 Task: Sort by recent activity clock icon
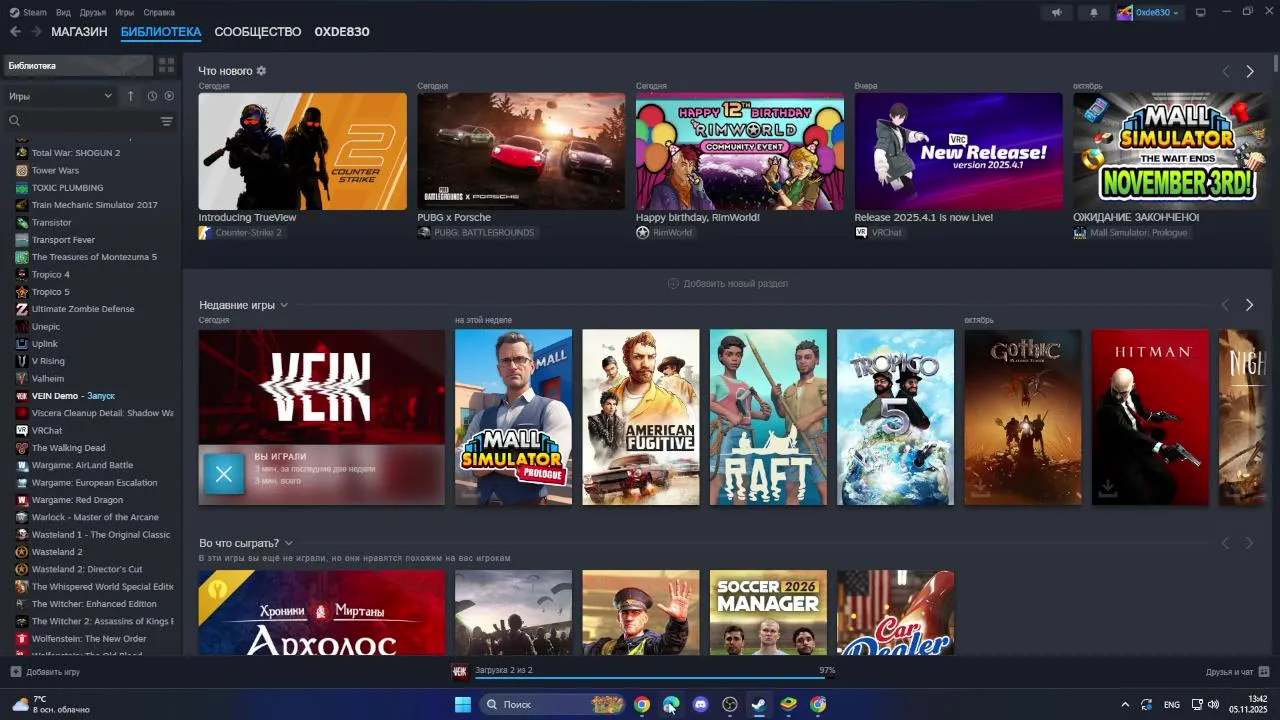coord(152,96)
